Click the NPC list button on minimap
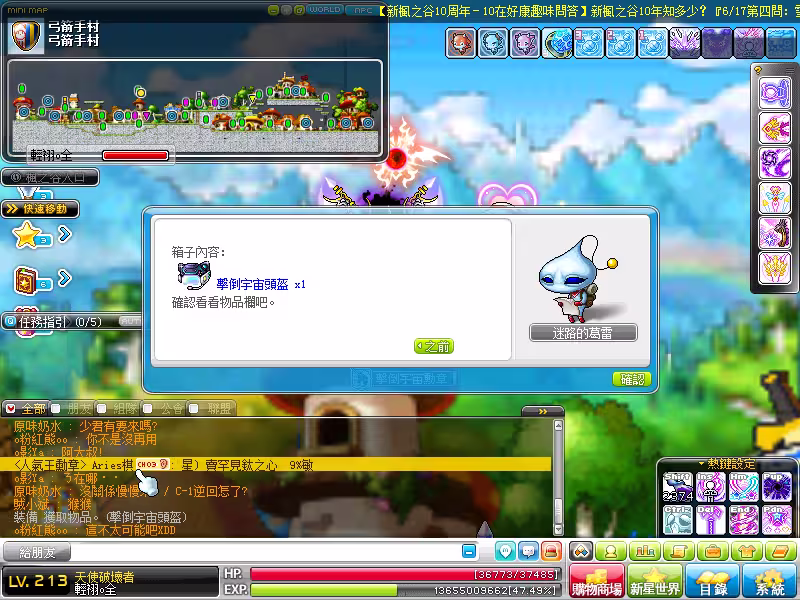Viewport: 800px width, 600px height. point(359,9)
